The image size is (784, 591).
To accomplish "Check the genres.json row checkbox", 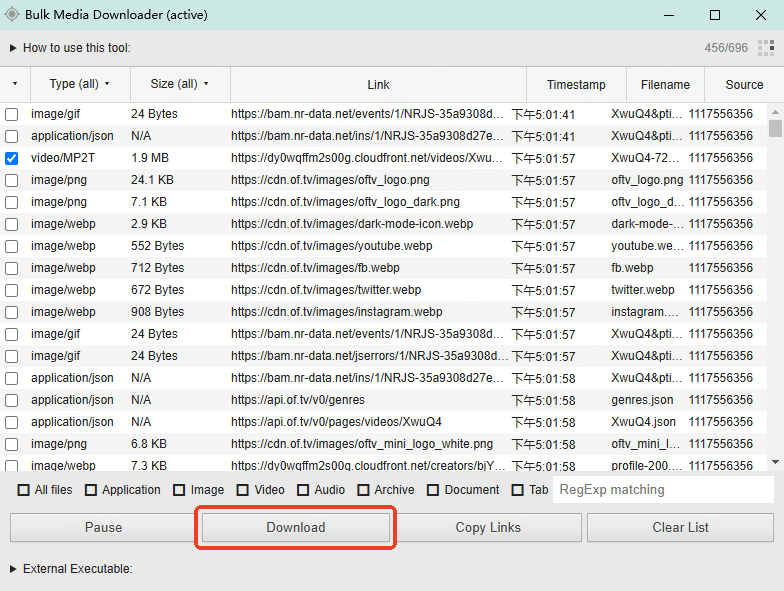I will (12, 400).
